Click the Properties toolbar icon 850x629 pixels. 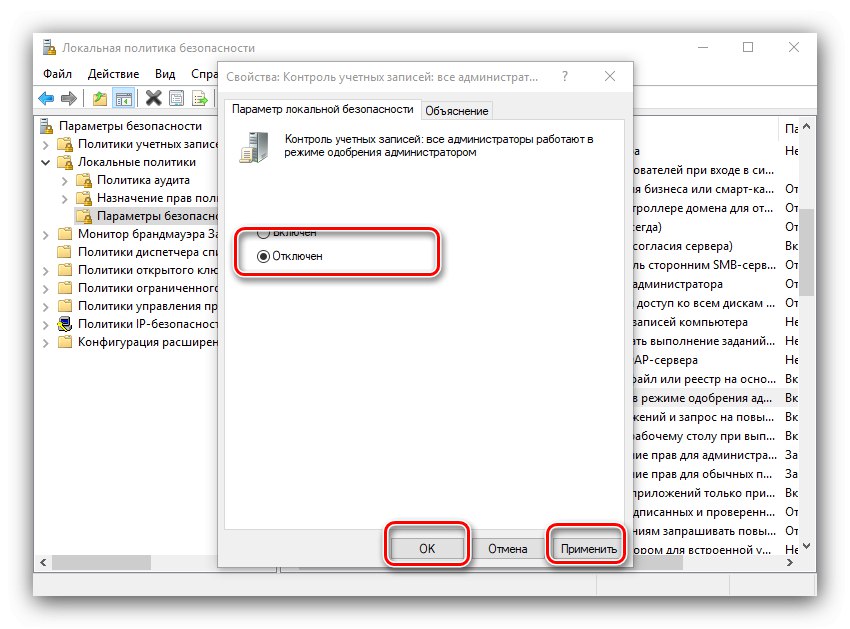click(x=177, y=98)
